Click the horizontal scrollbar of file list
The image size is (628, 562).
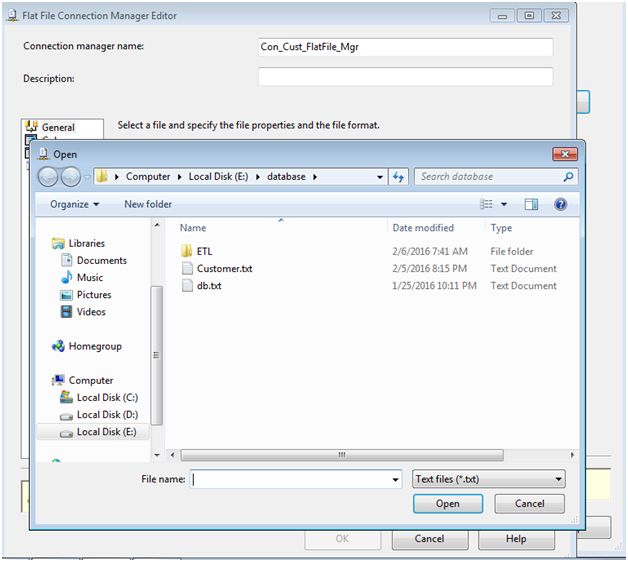coord(342,455)
